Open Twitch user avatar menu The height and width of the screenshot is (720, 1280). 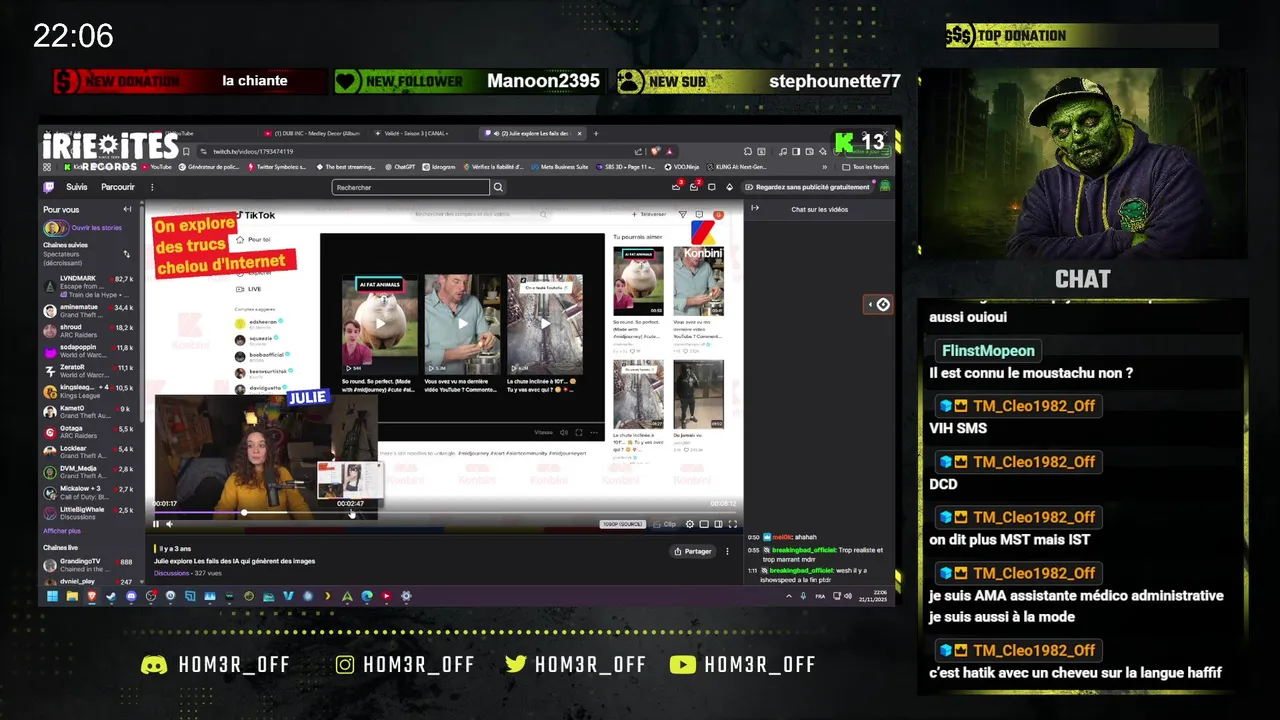tap(885, 187)
